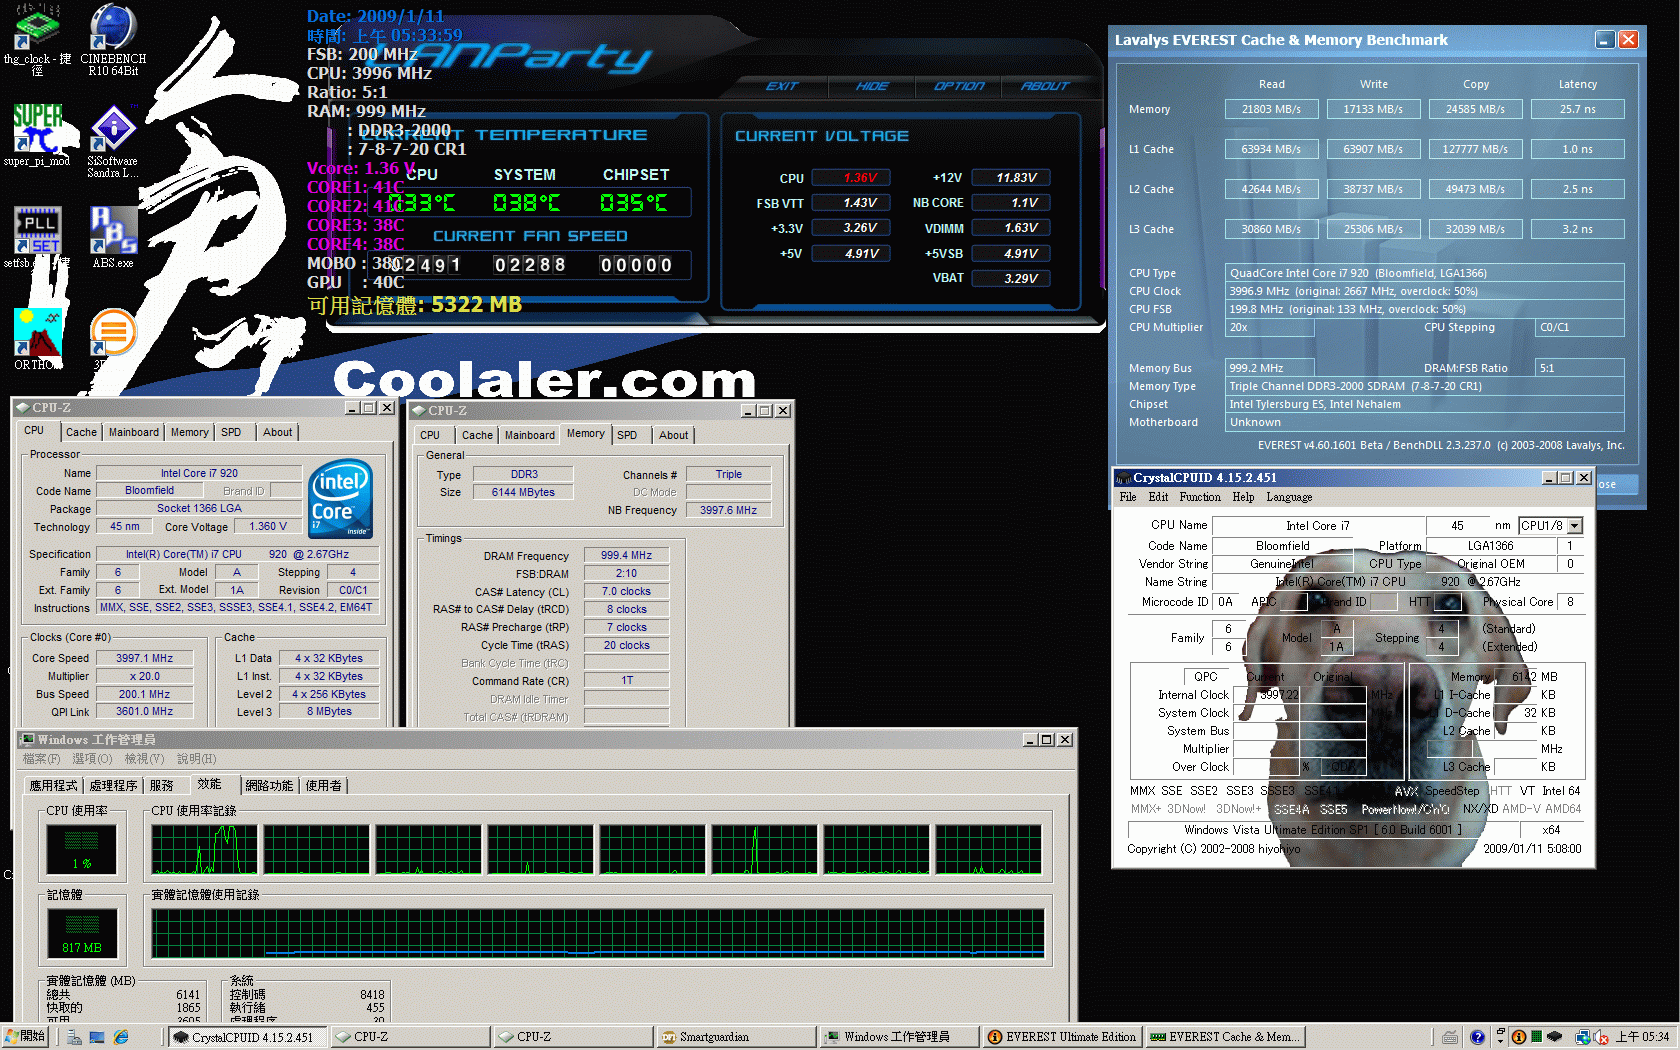Viewport: 1680px width, 1050px height.
Task: Click the first CPU-Z window title icon
Action: [x=22, y=408]
